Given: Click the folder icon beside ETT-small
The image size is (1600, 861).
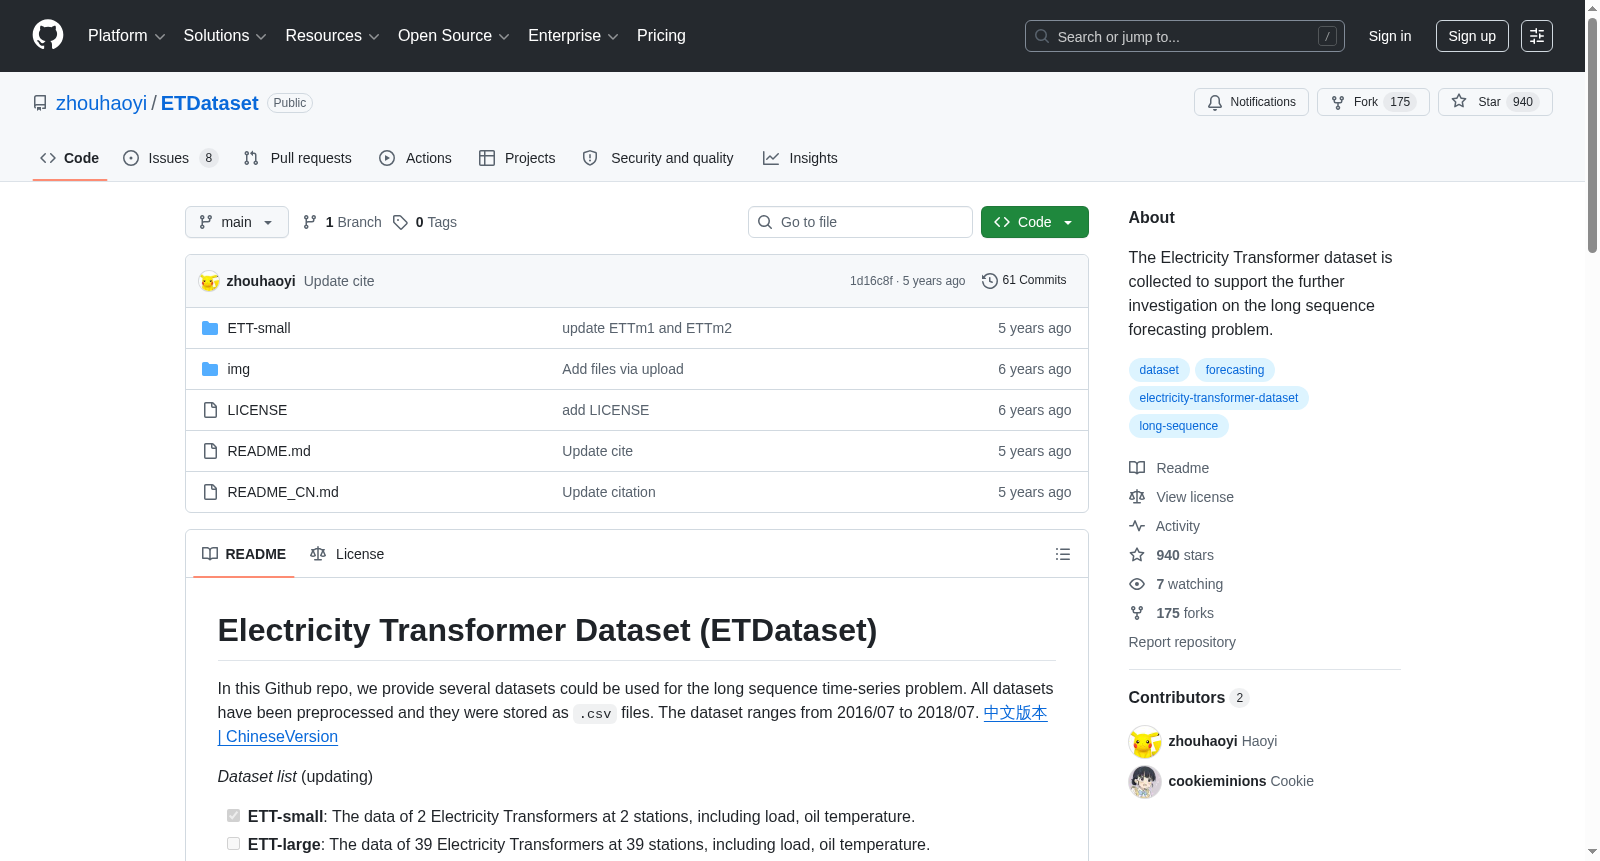Looking at the screenshot, I should 210,328.
